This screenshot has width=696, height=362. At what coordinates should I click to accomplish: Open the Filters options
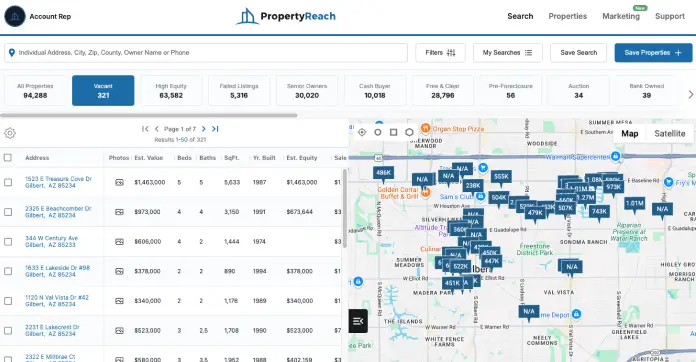click(440, 53)
